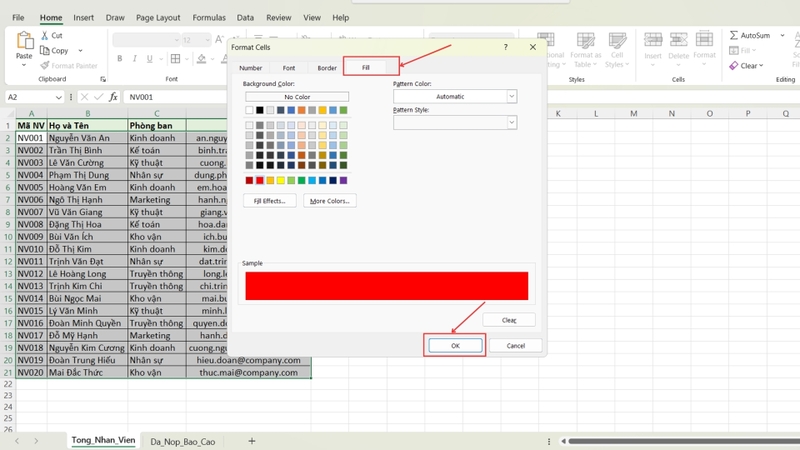Open the Pattern Color dropdown
The image size is (800, 450).
point(511,96)
